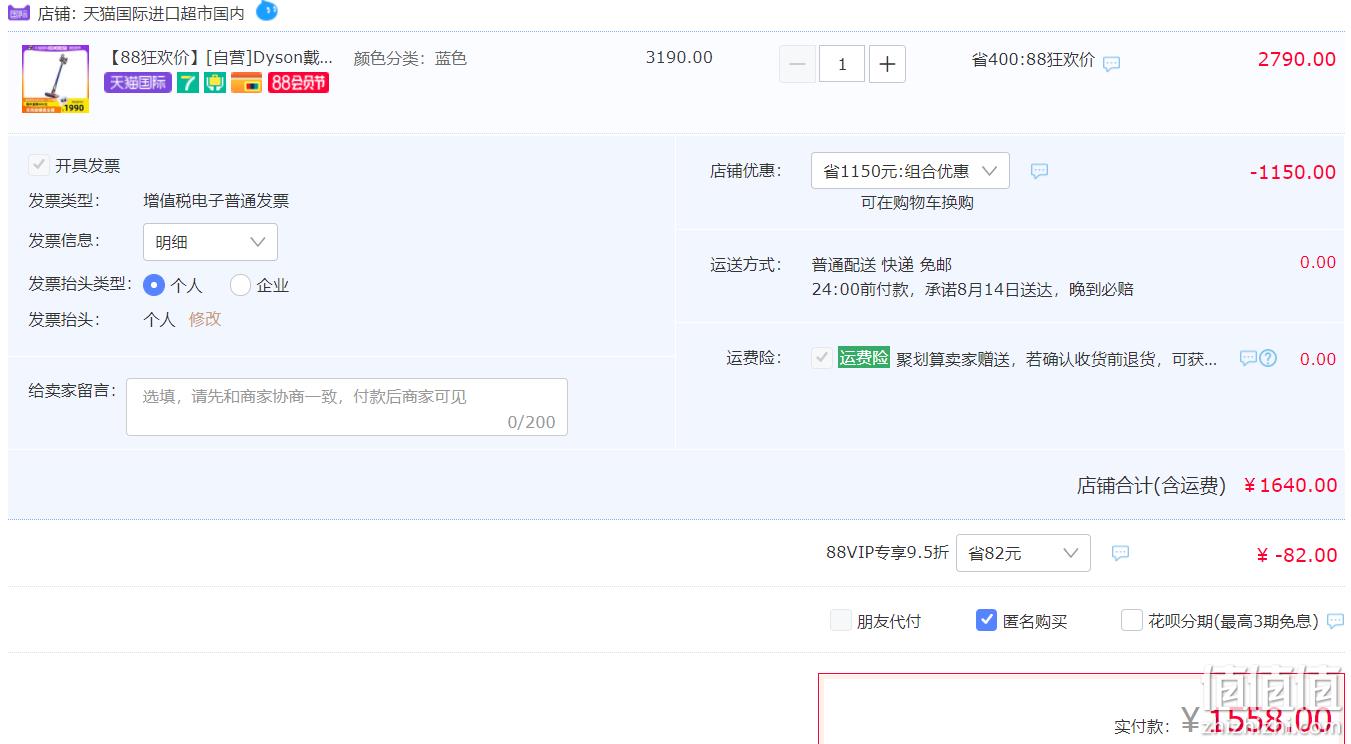The image size is (1351, 744).
Task: Increase quantity with the plus button
Action: click(x=887, y=64)
